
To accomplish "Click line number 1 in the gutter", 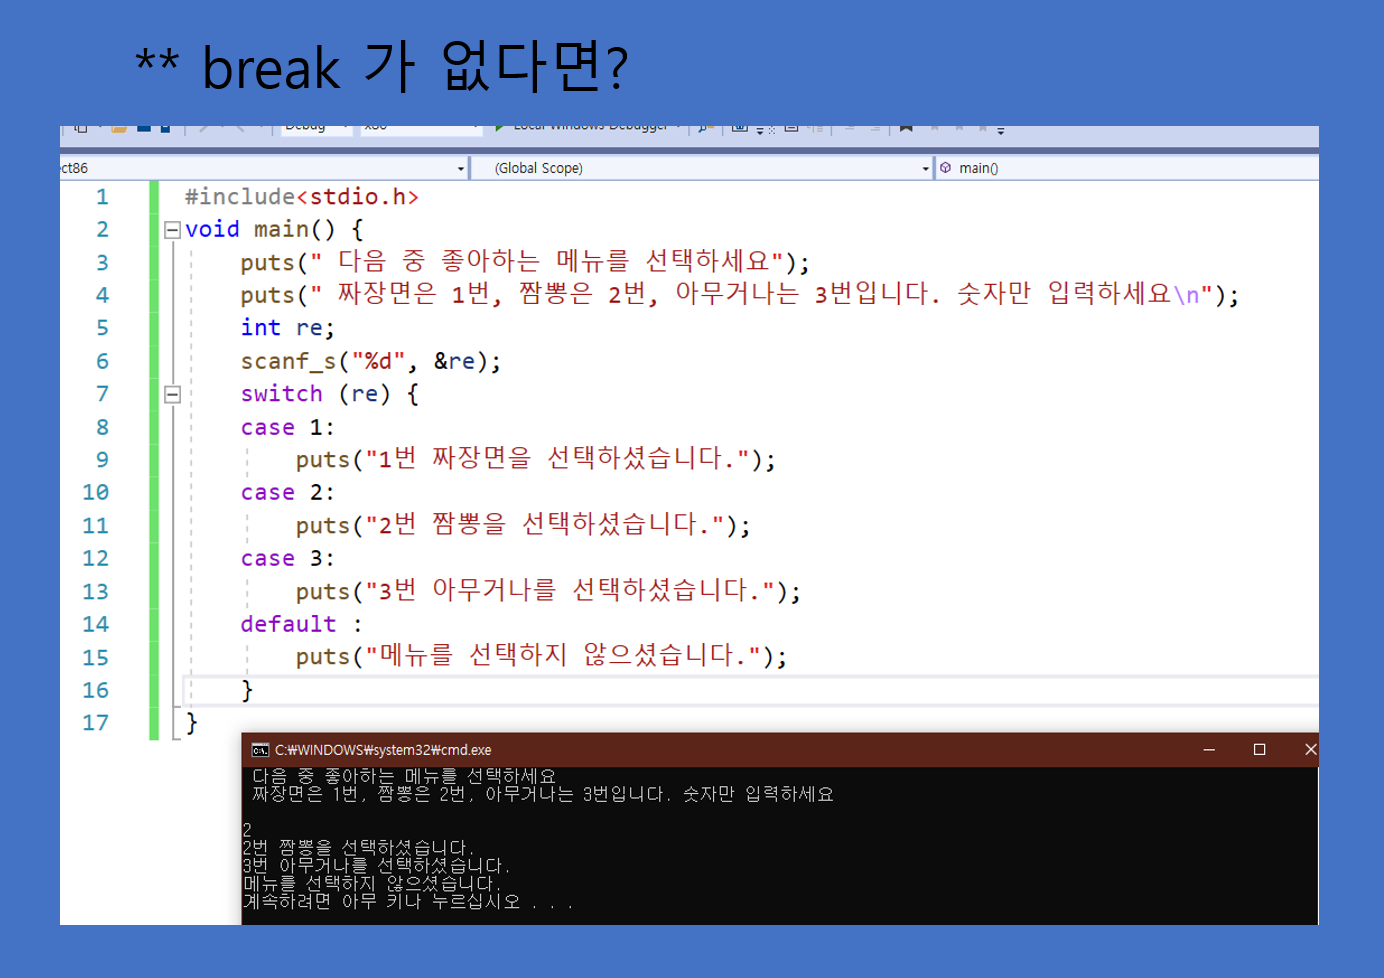I will tap(102, 197).
